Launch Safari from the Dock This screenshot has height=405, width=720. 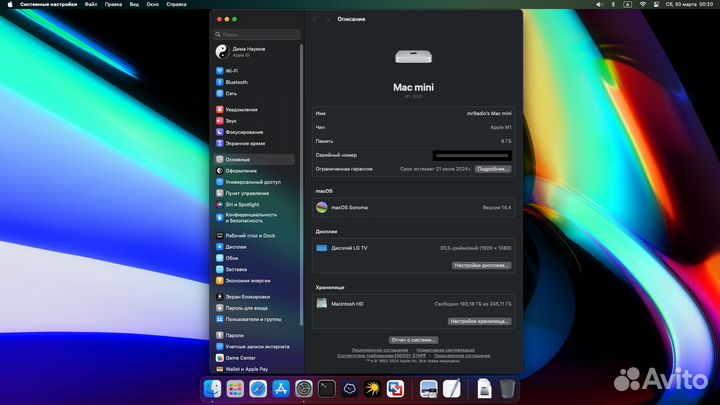[258, 389]
